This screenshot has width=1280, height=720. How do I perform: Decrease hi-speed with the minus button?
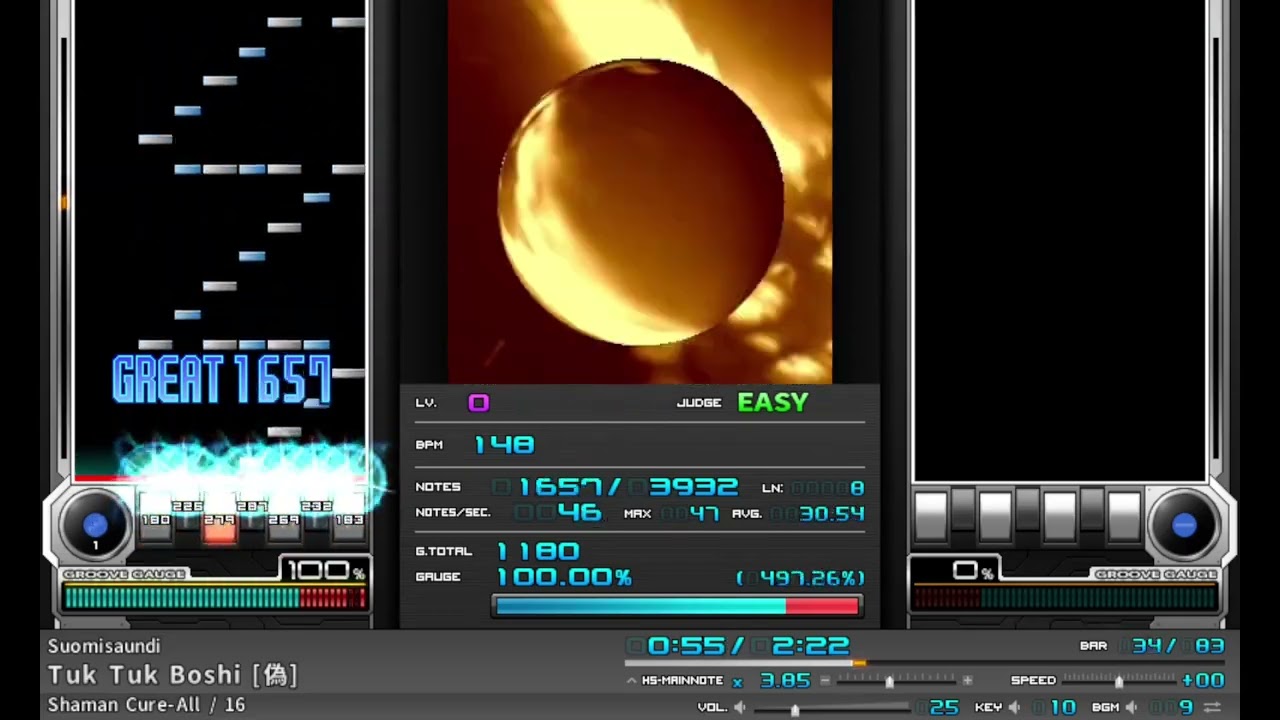click(x=825, y=680)
